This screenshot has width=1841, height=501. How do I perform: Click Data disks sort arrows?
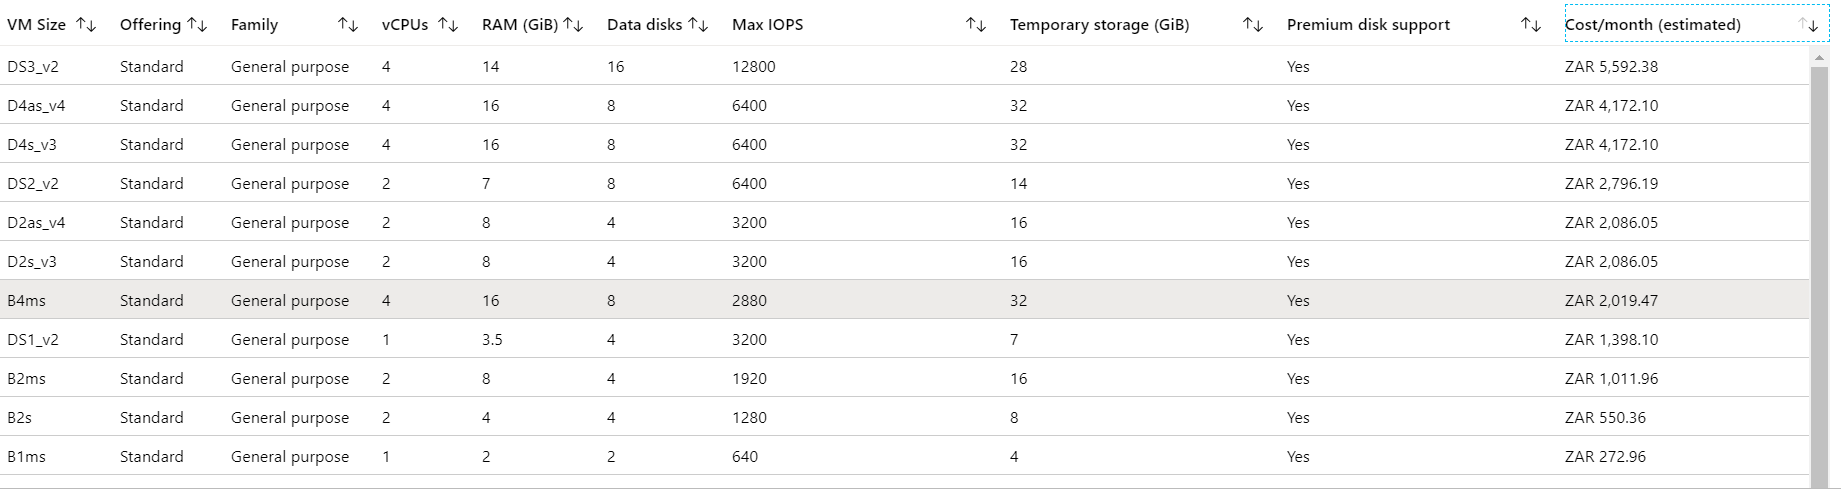click(698, 25)
